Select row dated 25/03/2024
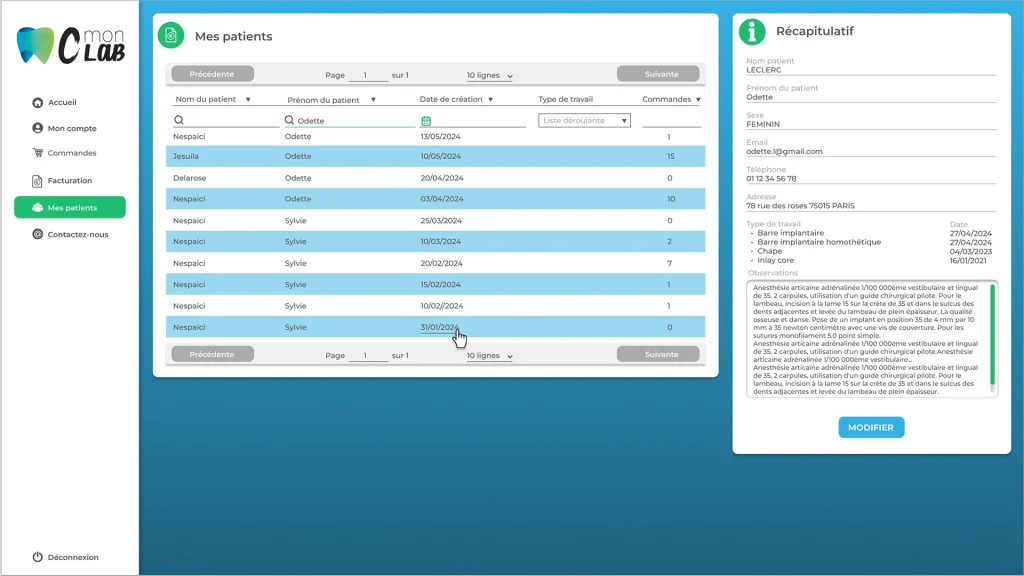This screenshot has height=576, width=1024. 436,220
